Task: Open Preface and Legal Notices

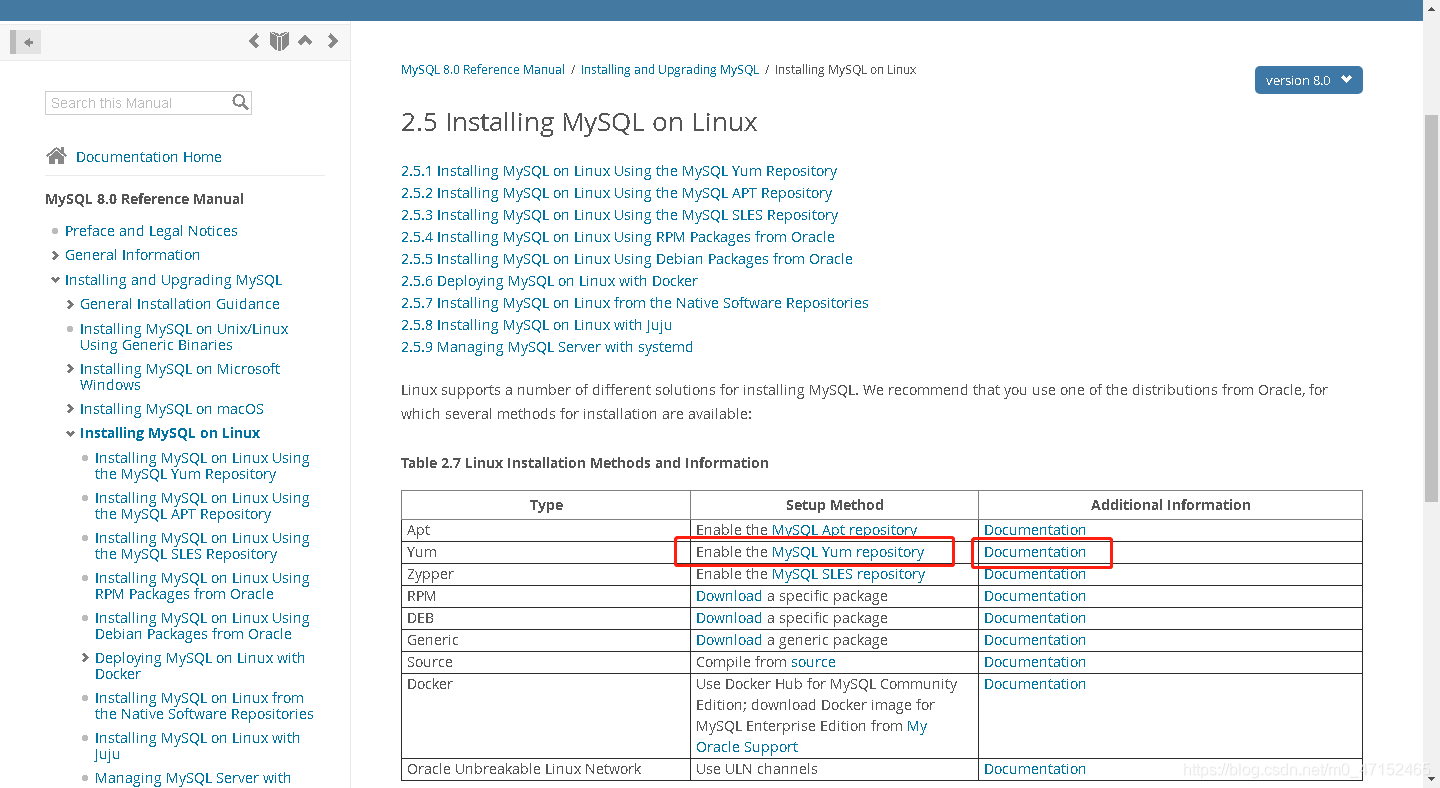Action: [x=151, y=231]
